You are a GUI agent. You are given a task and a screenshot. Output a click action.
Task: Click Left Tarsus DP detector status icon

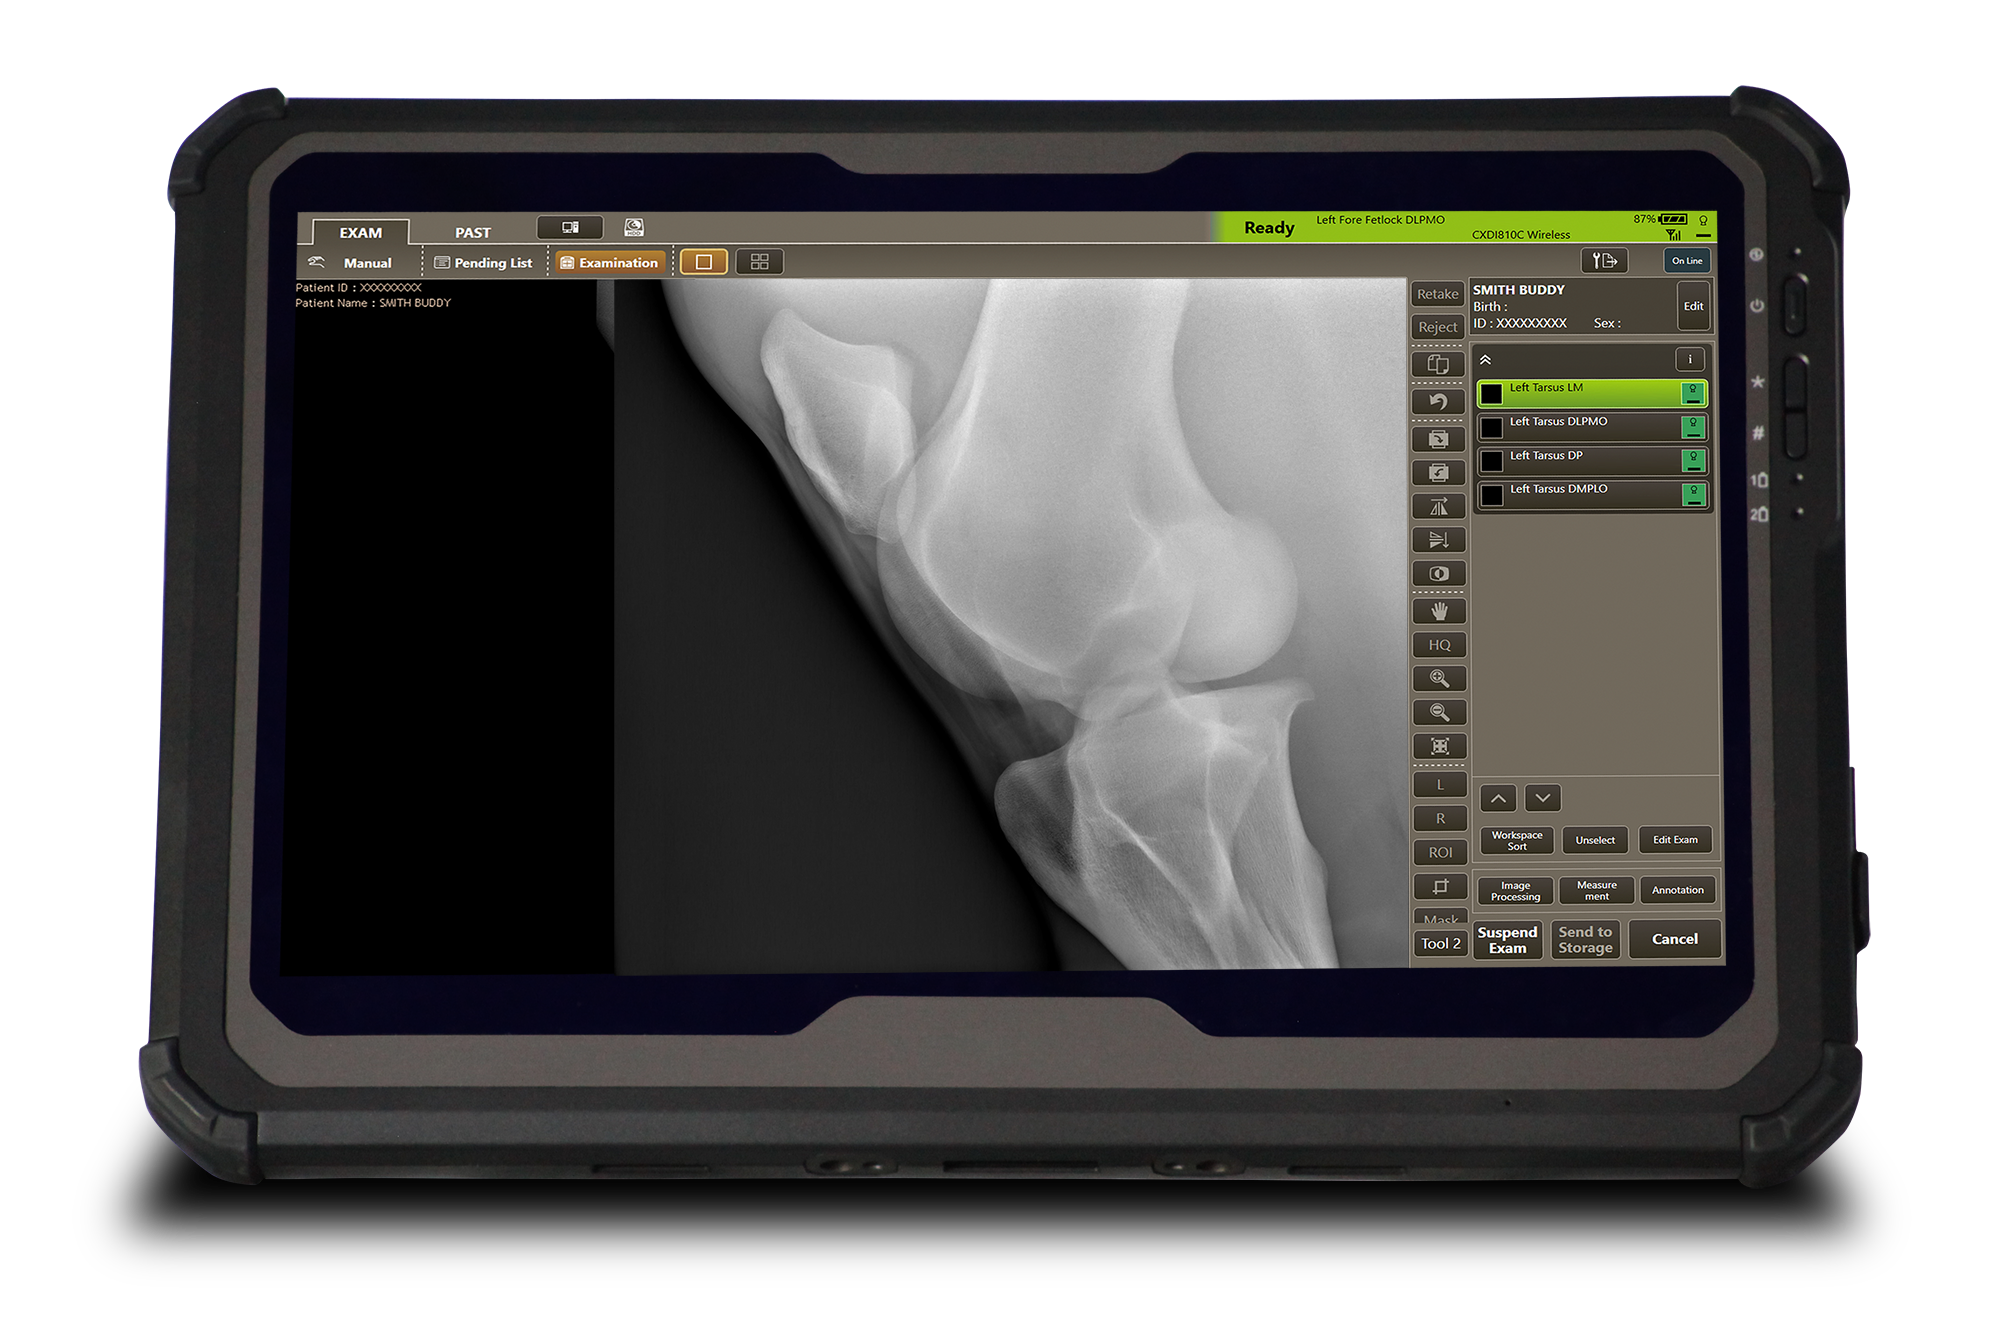1693,460
